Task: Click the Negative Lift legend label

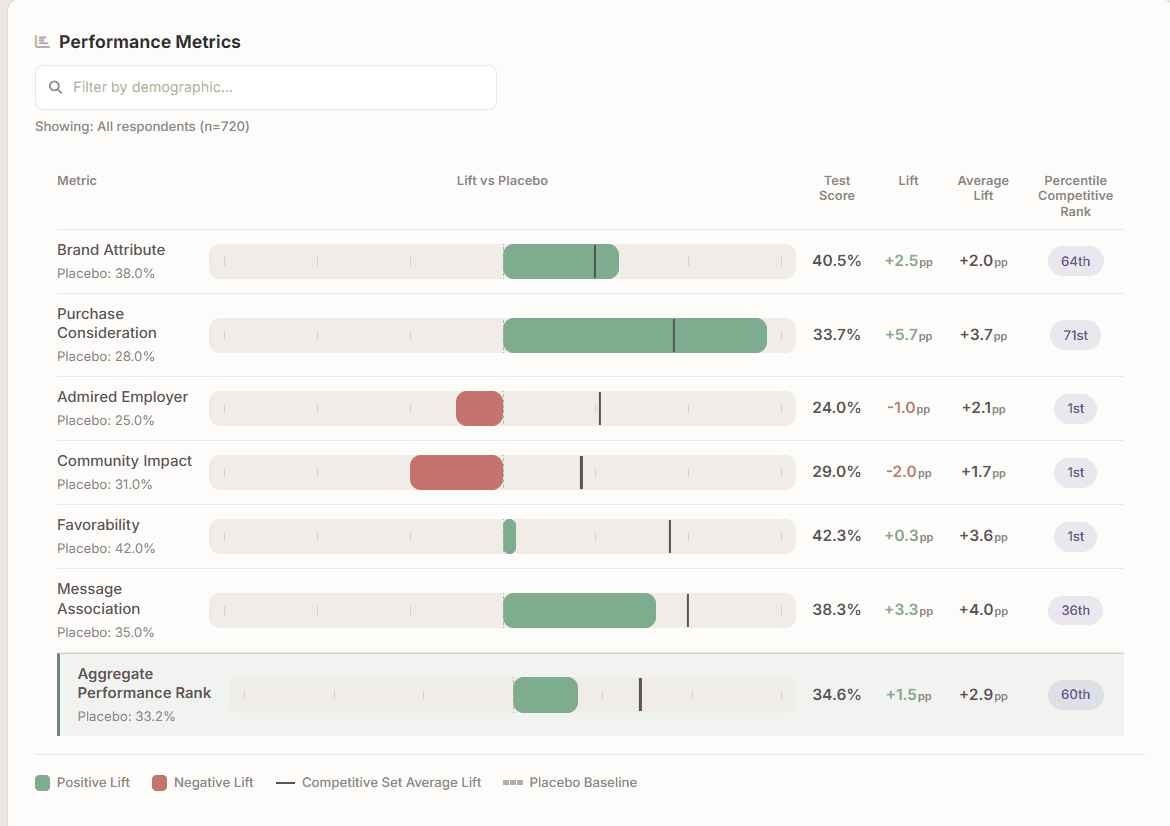Action: click(x=213, y=783)
